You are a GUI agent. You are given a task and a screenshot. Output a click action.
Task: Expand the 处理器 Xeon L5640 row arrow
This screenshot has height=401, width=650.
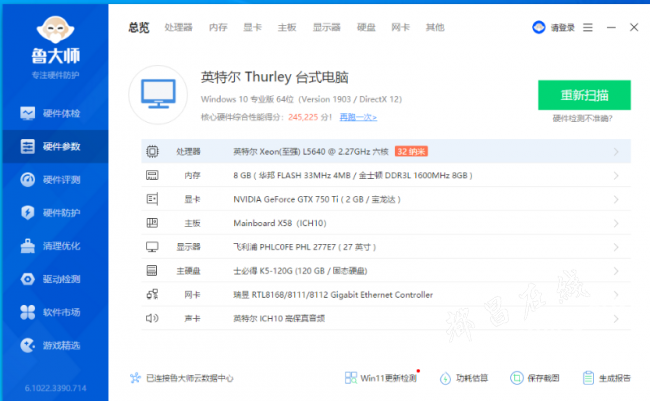pos(616,152)
